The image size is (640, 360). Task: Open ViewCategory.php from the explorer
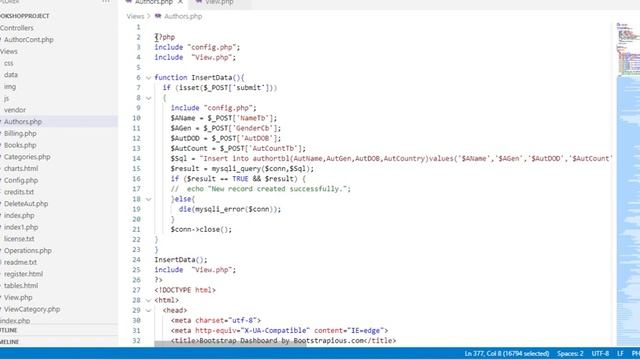click(32, 309)
